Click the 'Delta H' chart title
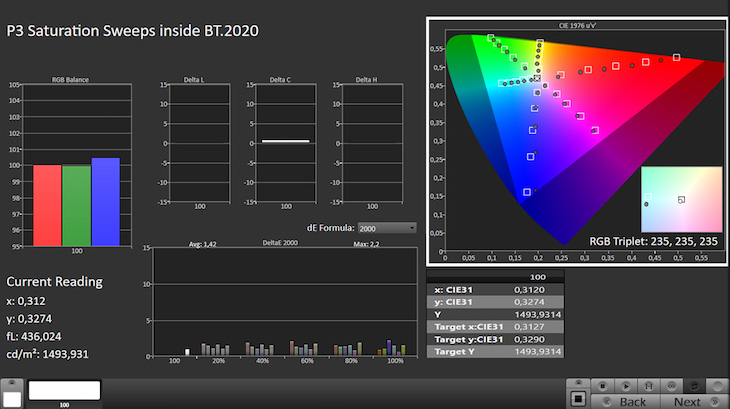This screenshot has width=730, height=409. 366,80
